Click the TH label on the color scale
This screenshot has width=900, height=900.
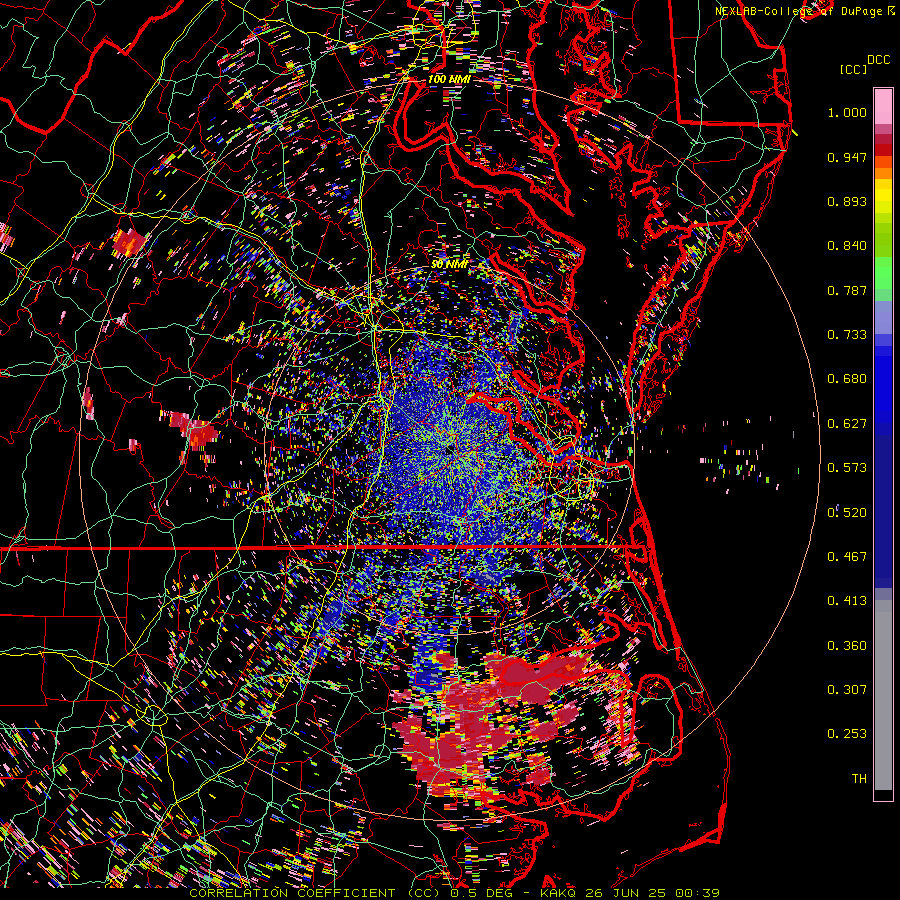coord(859,779)
